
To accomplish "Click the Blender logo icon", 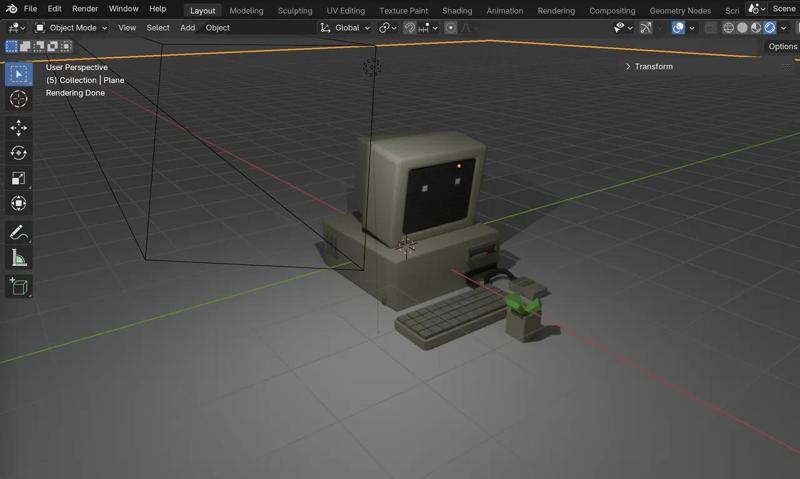I will [11, 9].
